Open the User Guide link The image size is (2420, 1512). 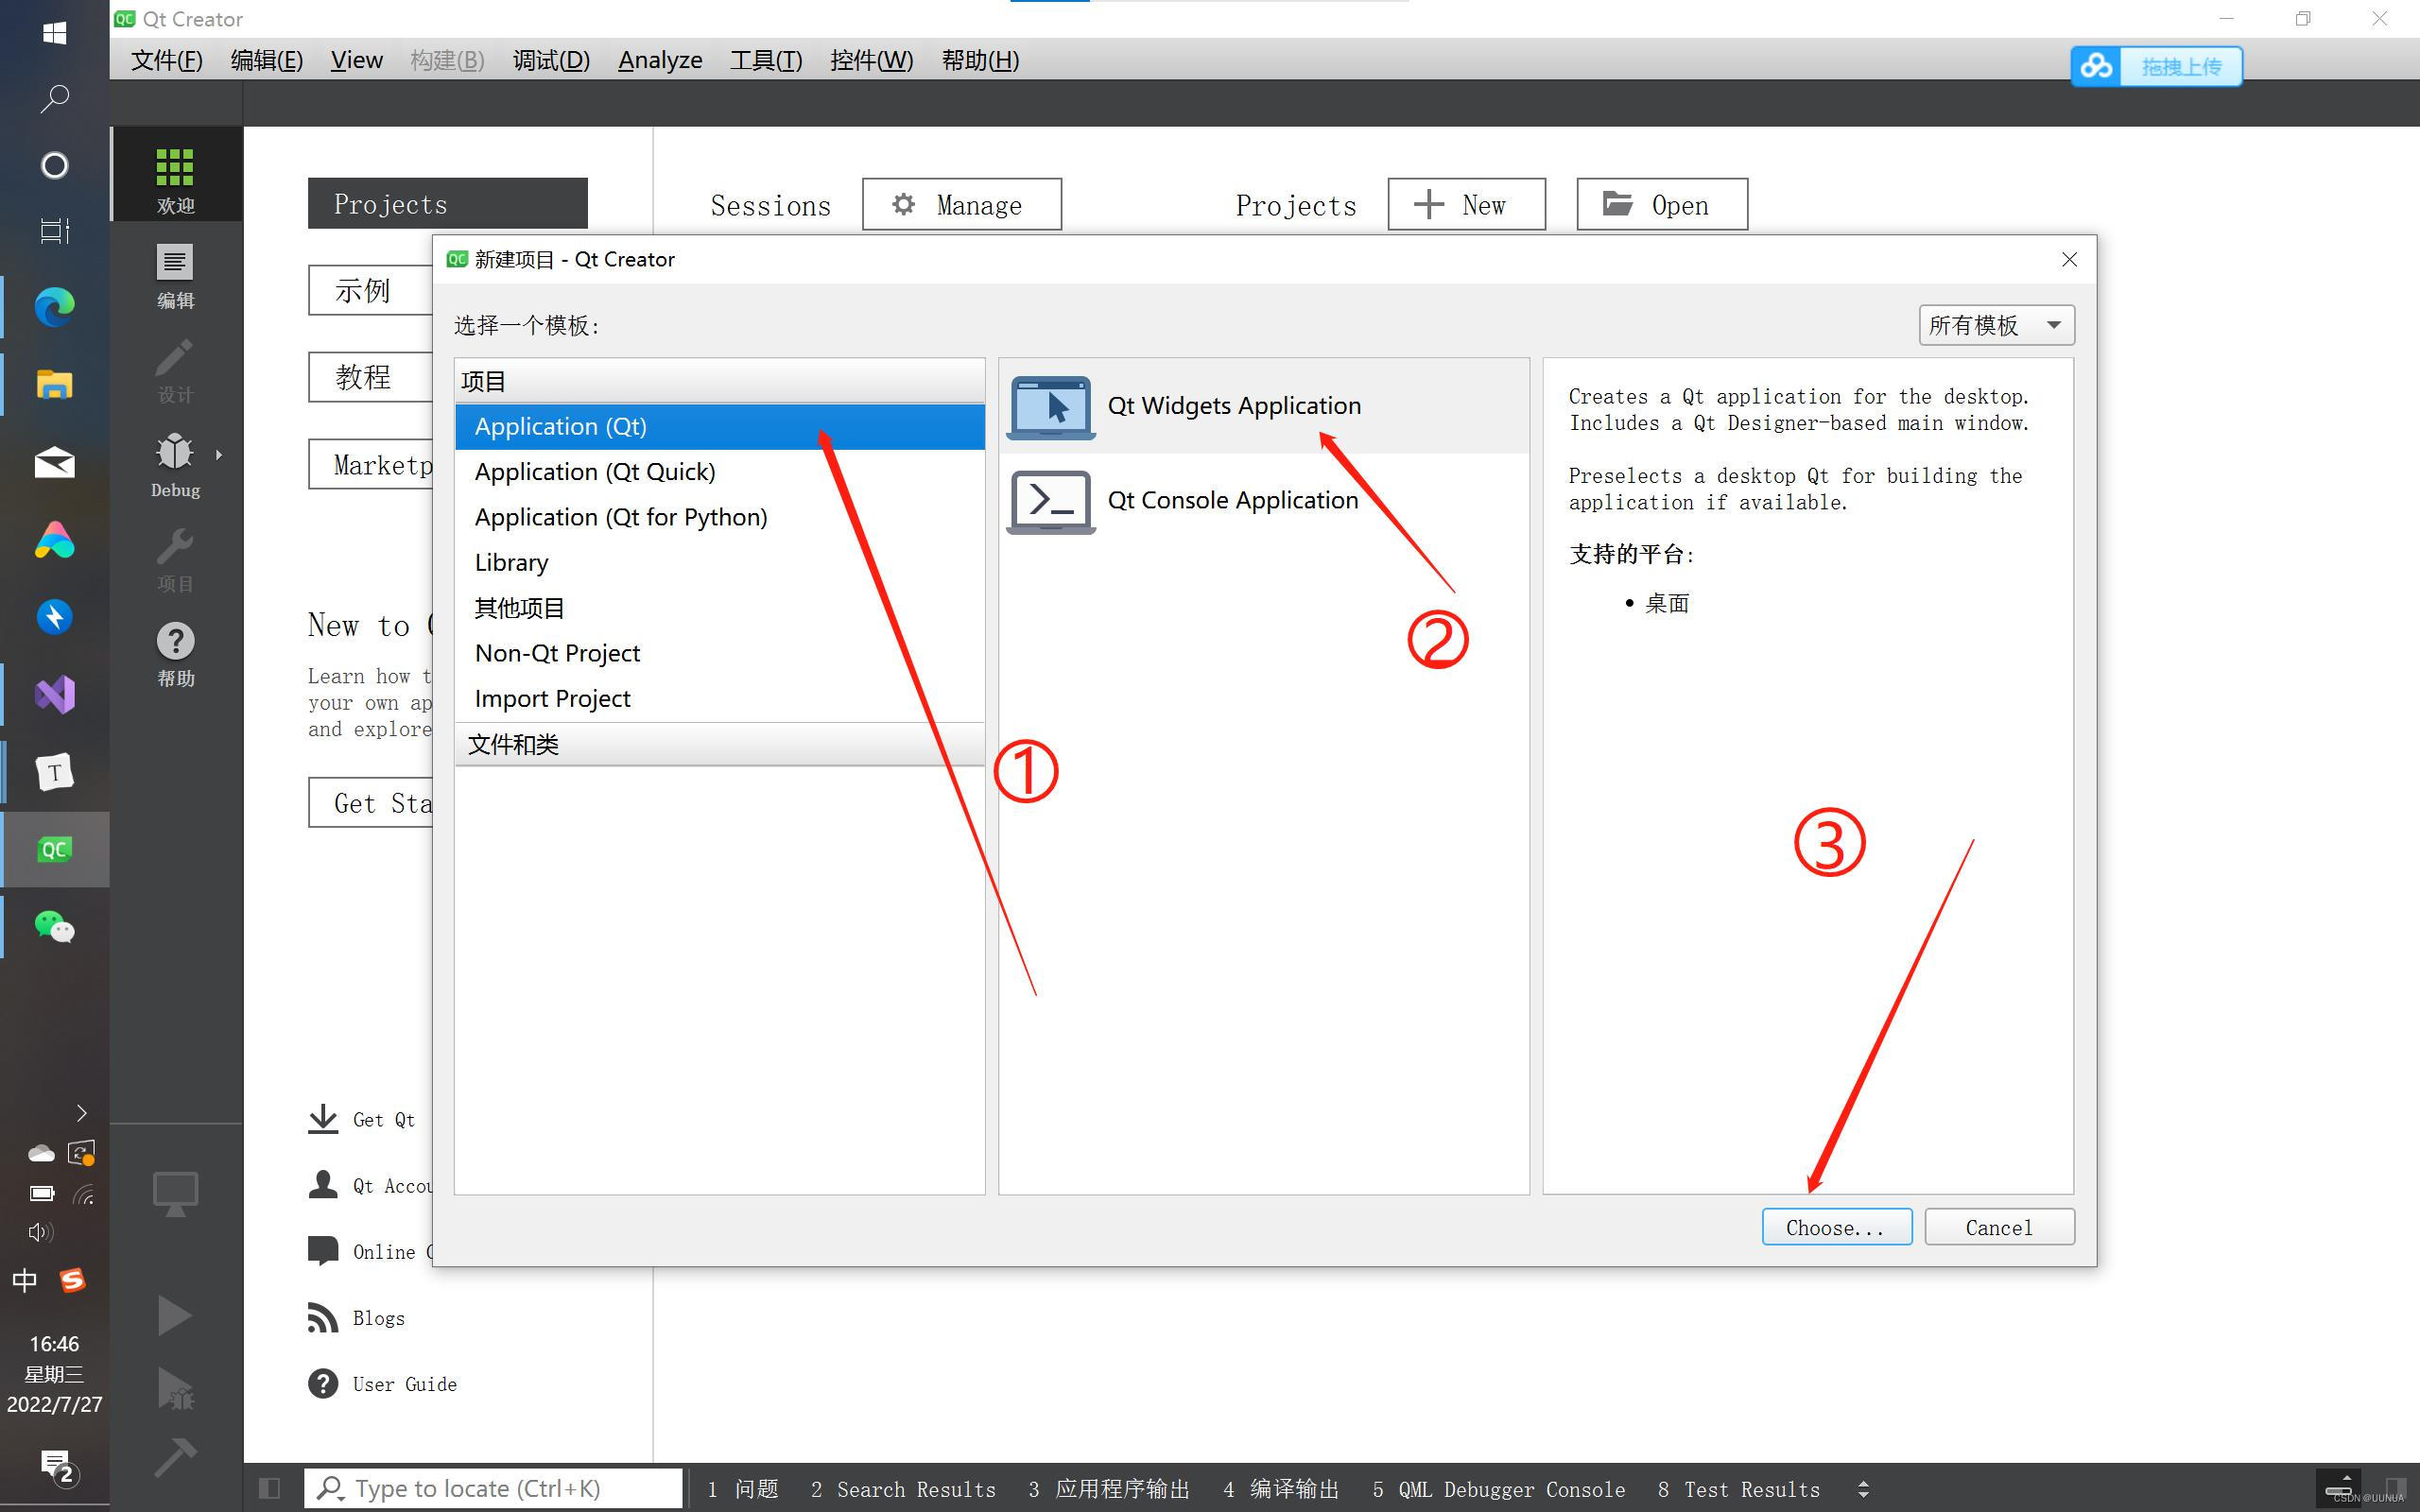click(x=404, y=1384)
